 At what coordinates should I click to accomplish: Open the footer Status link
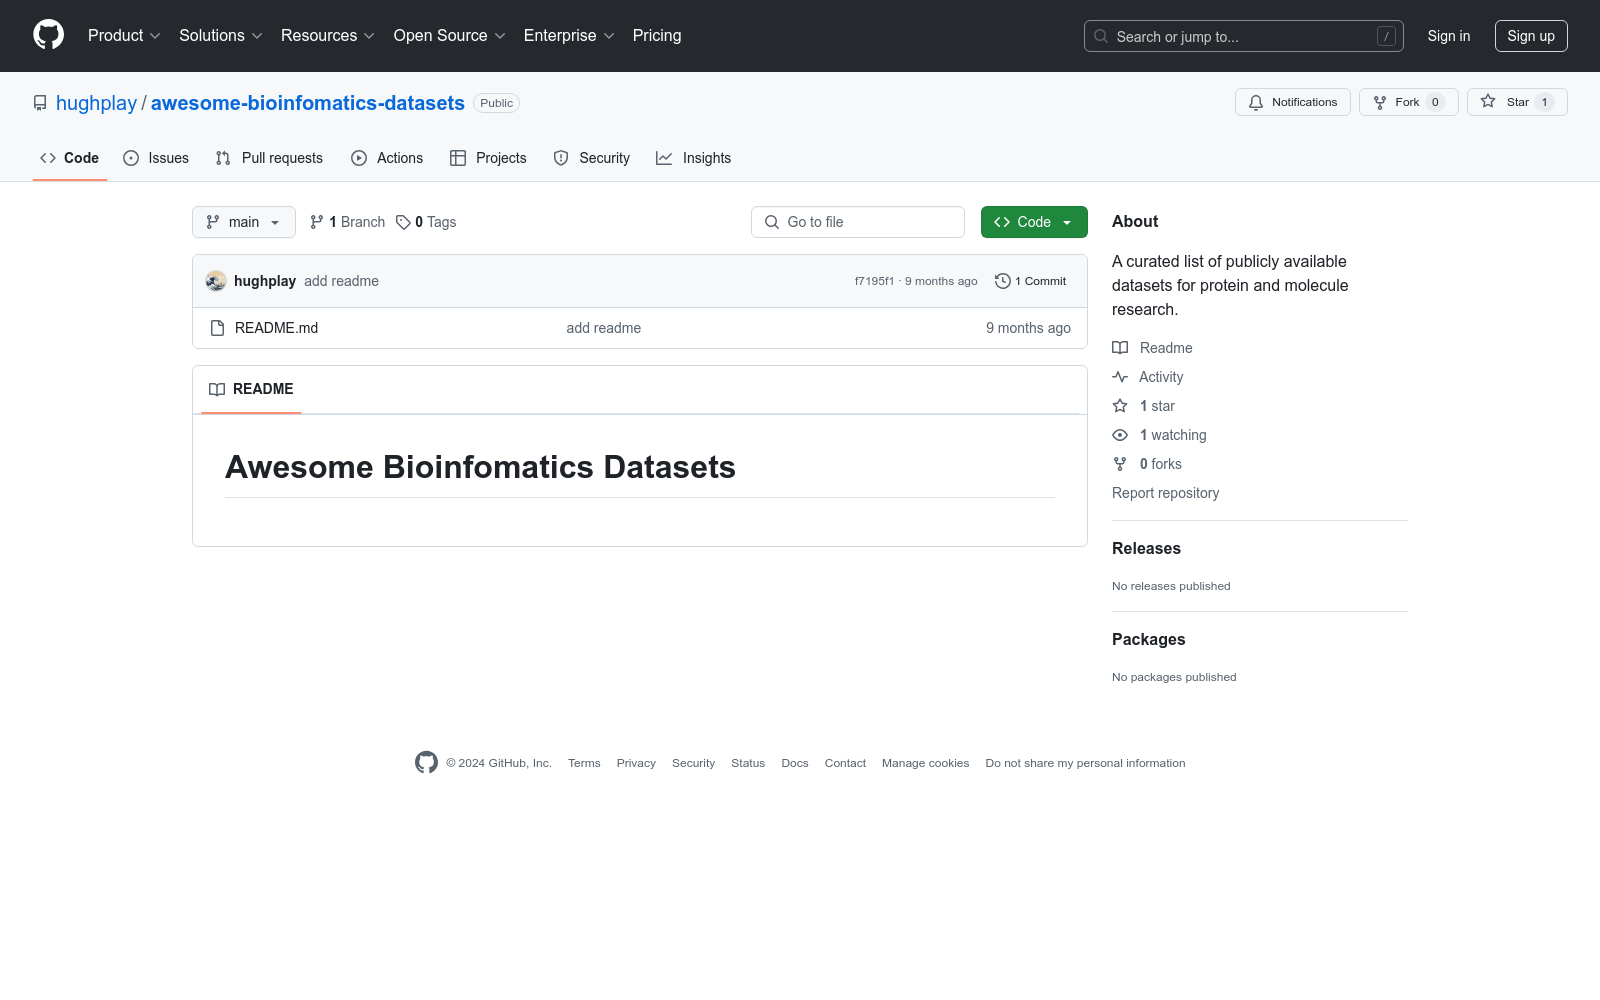click(748, 763)
